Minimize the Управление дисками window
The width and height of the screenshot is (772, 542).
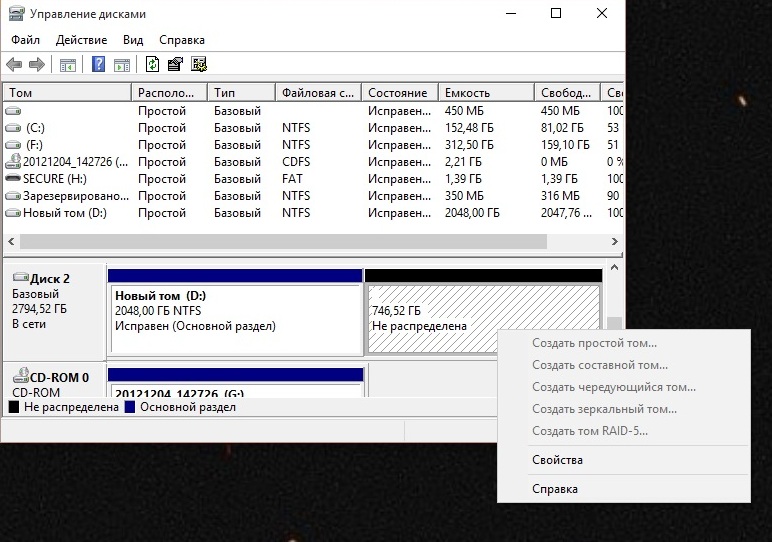511,13
